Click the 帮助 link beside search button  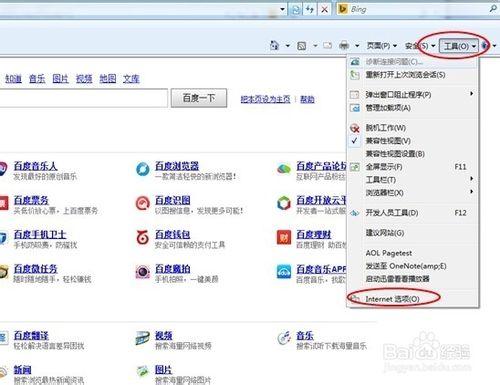pos(307,99)
